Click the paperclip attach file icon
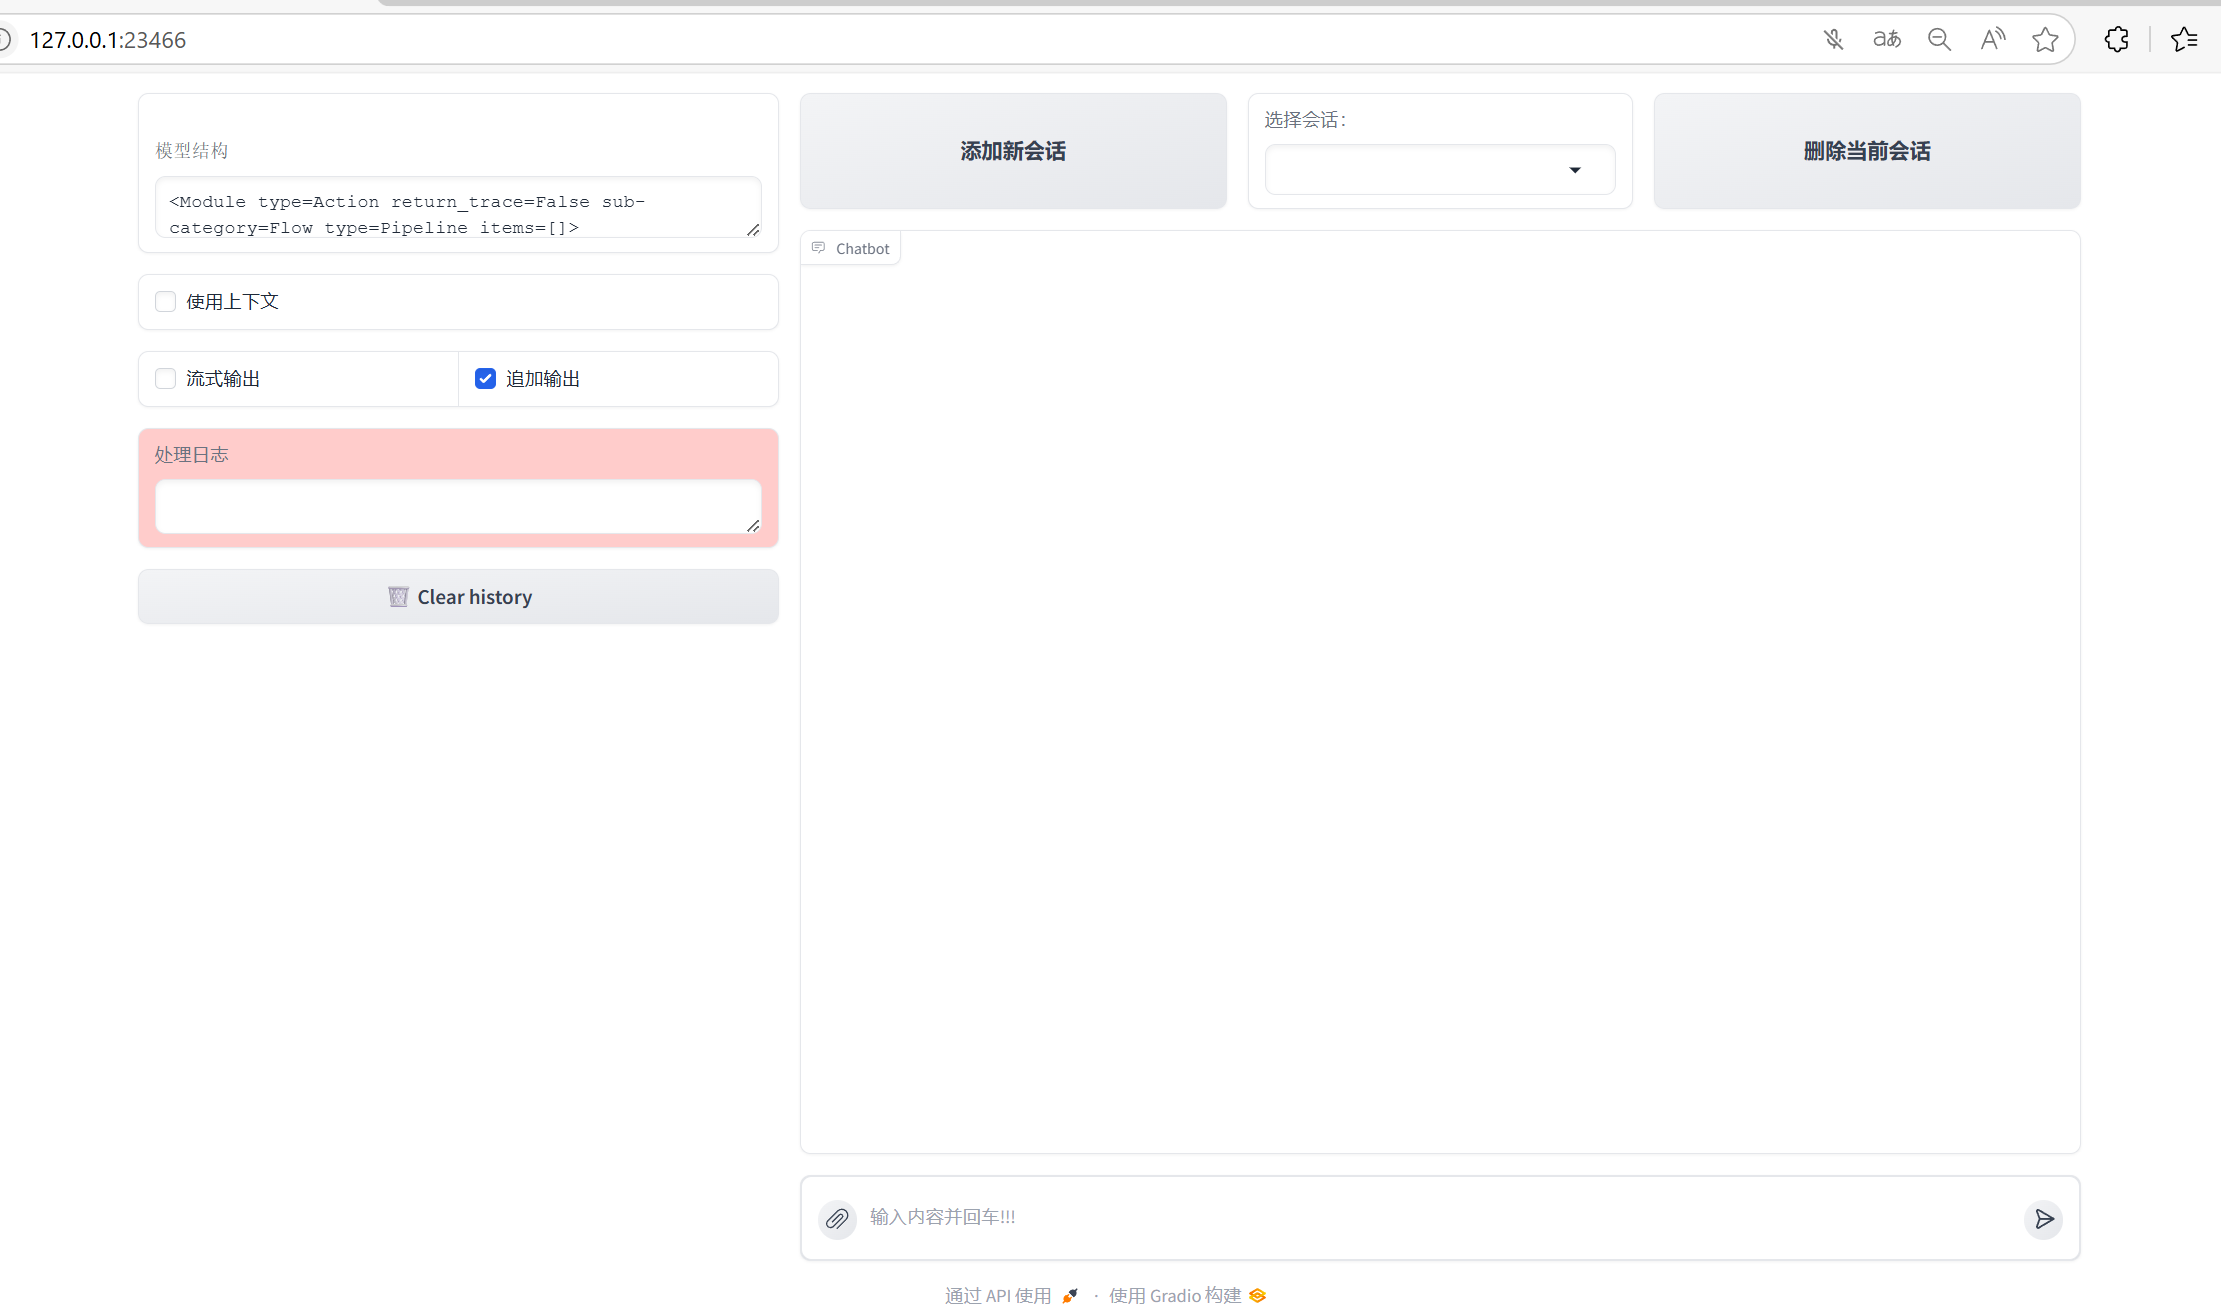Screen dimensions: 2221x1306 click(837, 1218)
